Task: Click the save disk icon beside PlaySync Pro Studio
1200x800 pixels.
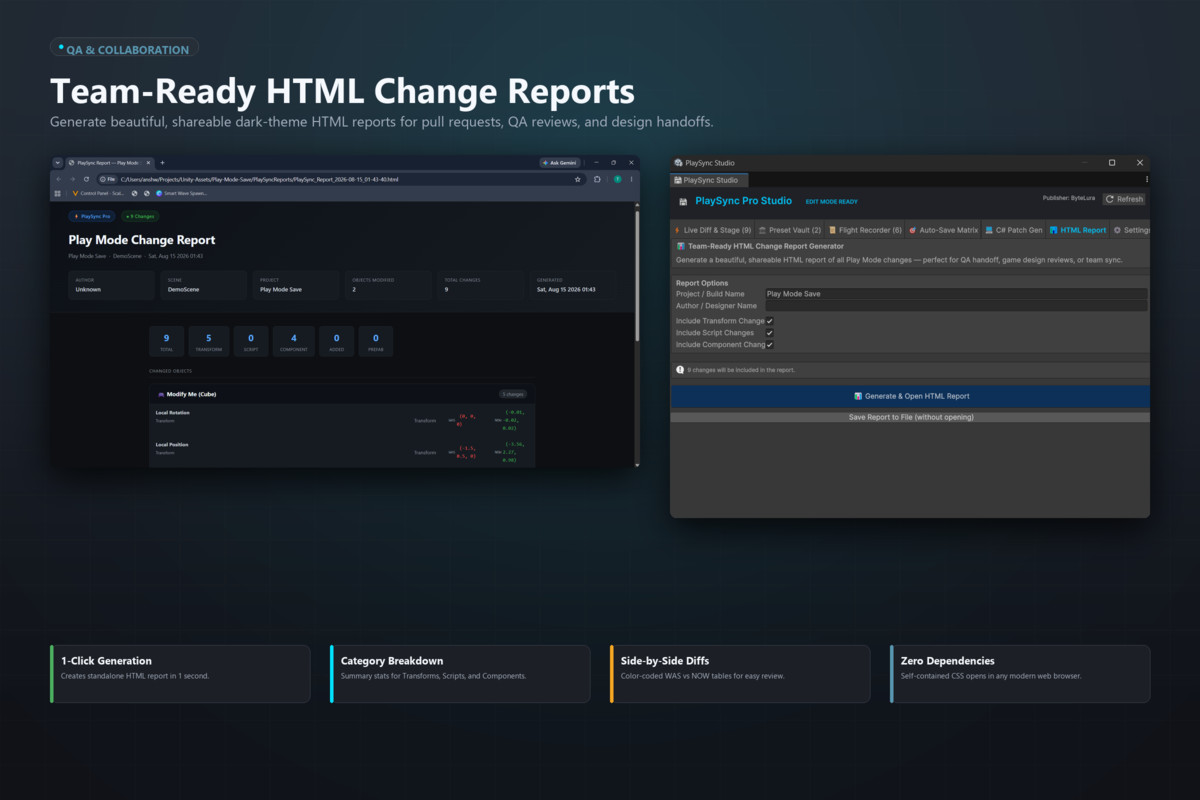Action: (684, 201)
